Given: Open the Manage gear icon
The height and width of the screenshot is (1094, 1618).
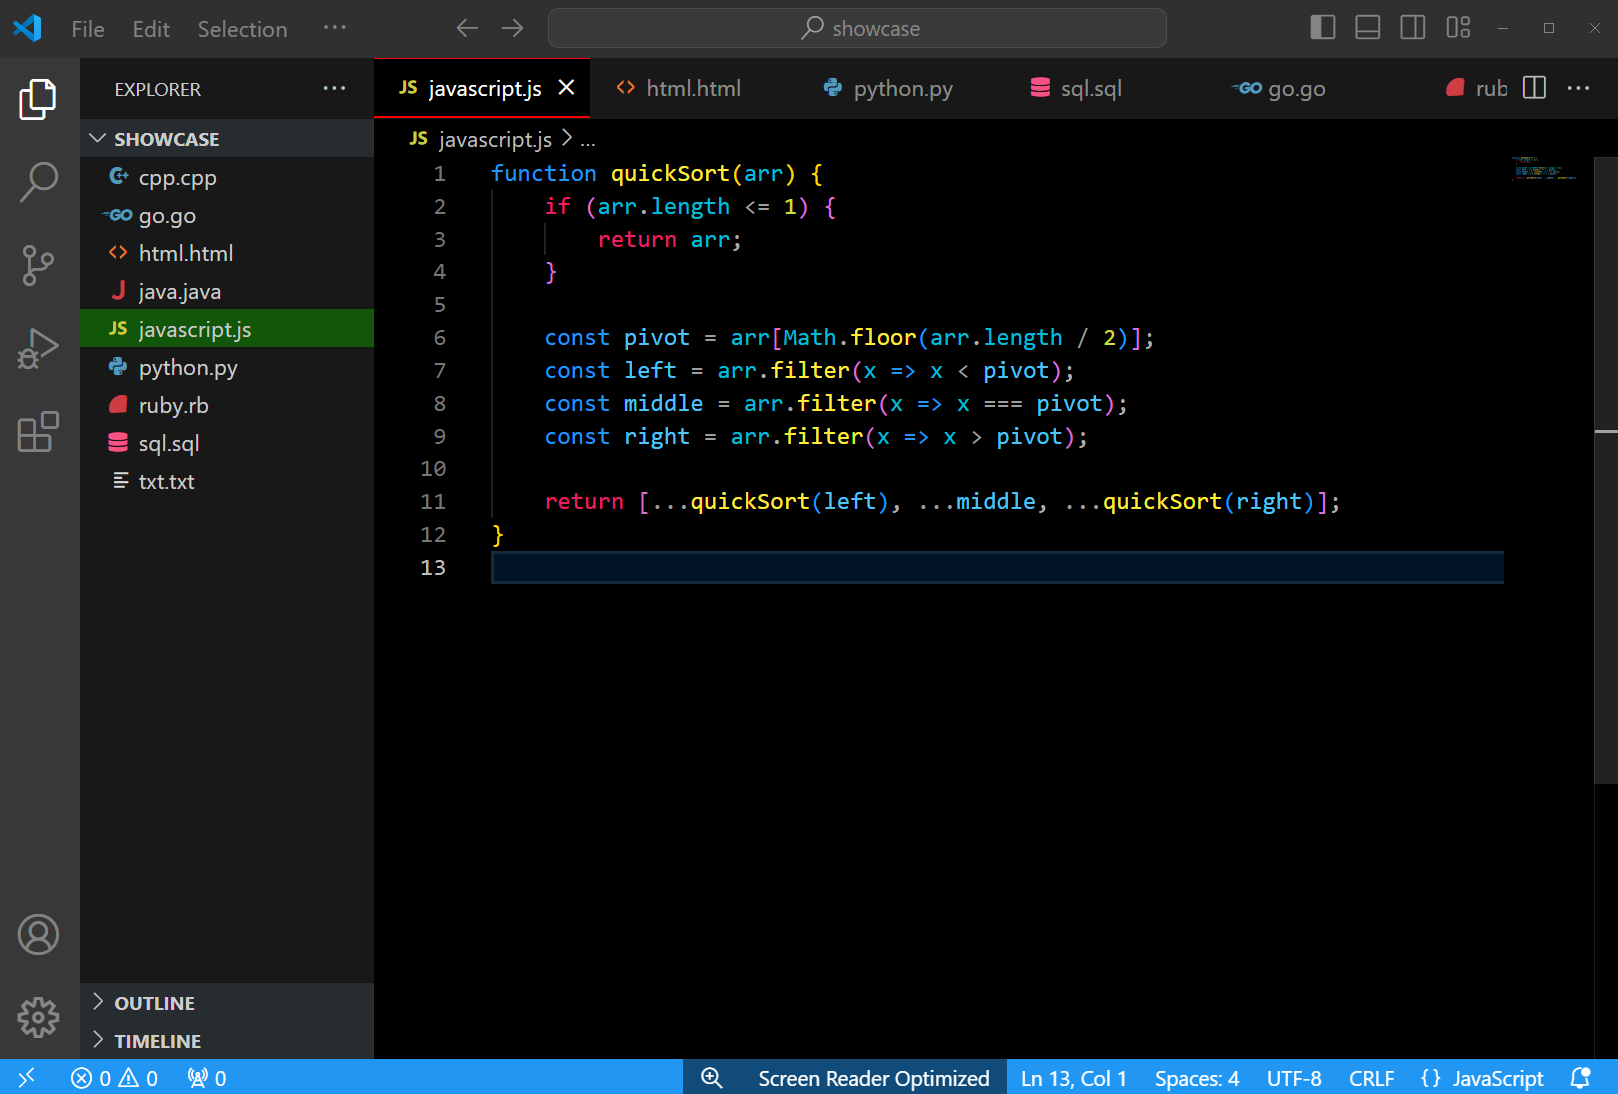Looking at the screenshot, I should pos(38,1018).
